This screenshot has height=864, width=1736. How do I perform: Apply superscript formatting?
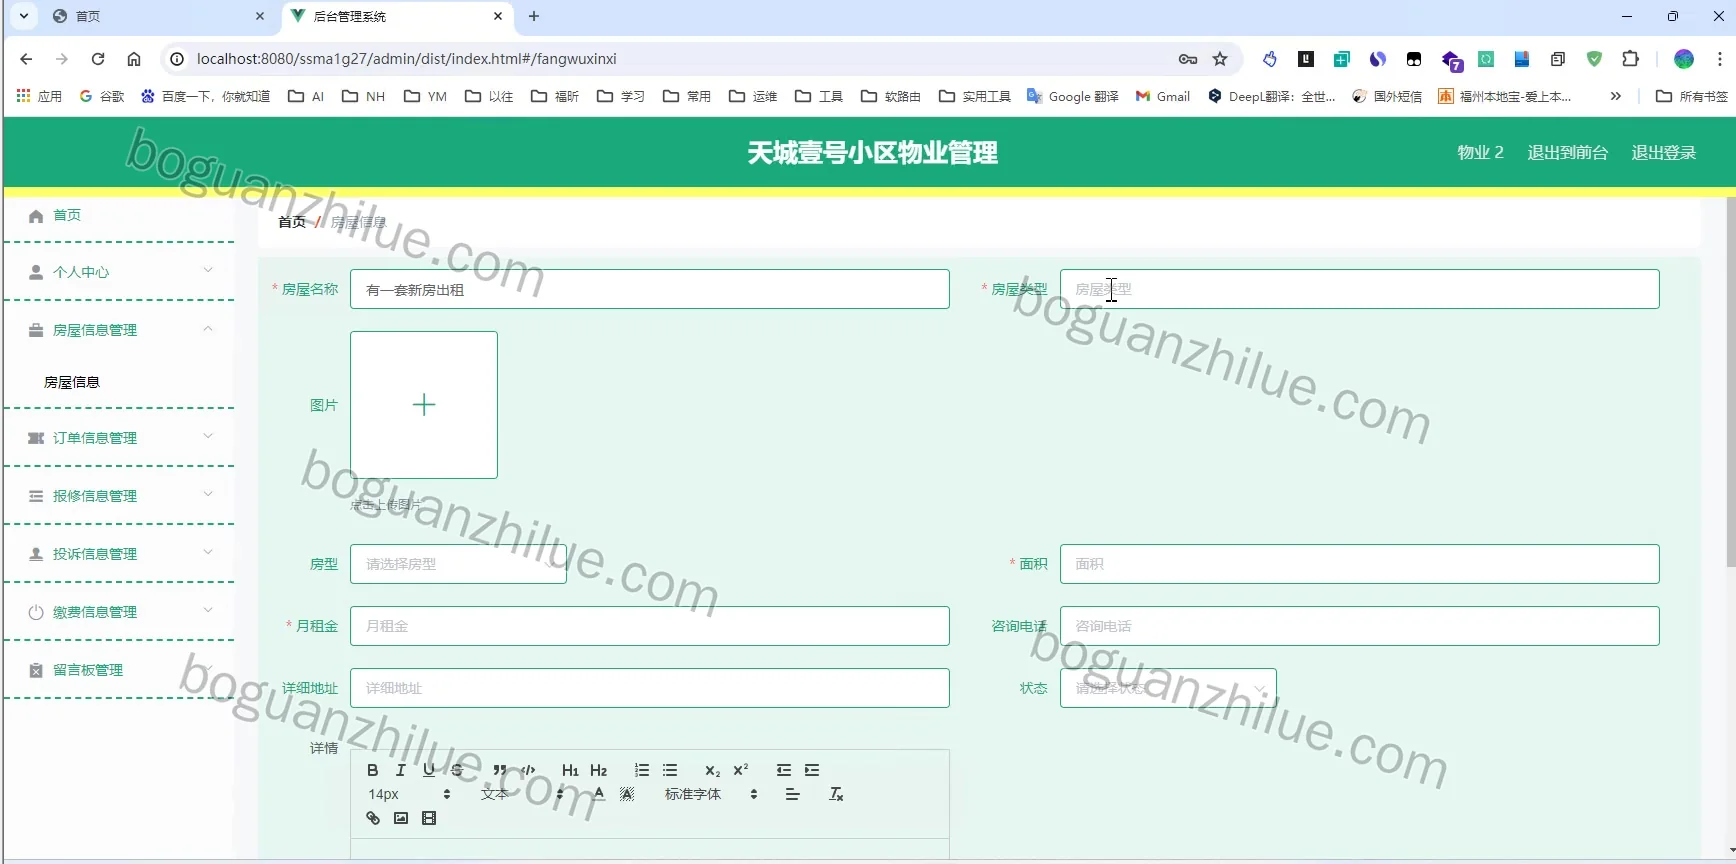point(741,770)
